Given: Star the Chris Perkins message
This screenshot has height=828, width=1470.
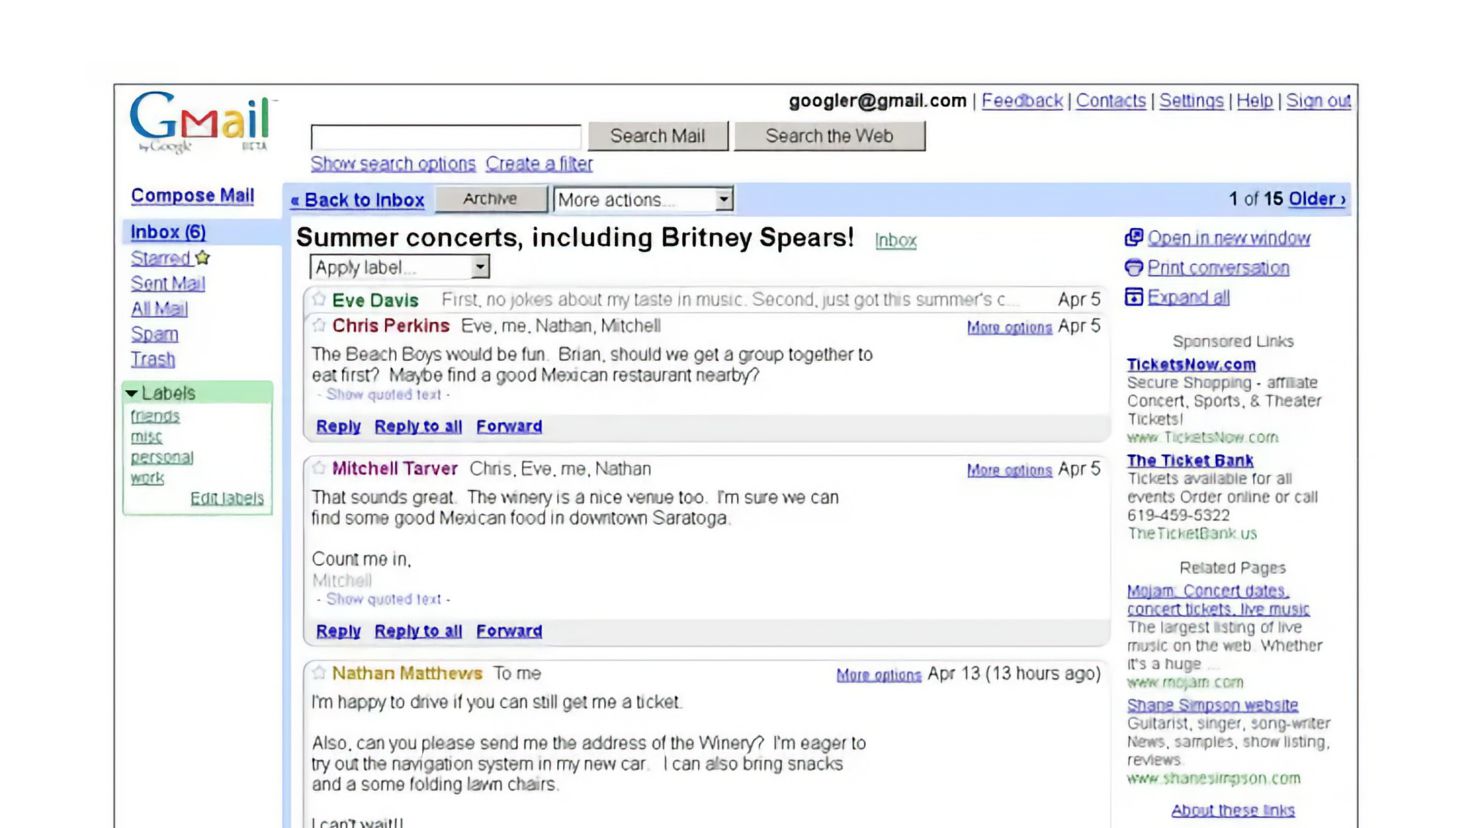Looking at the screenshot, I should click(319, 325).
